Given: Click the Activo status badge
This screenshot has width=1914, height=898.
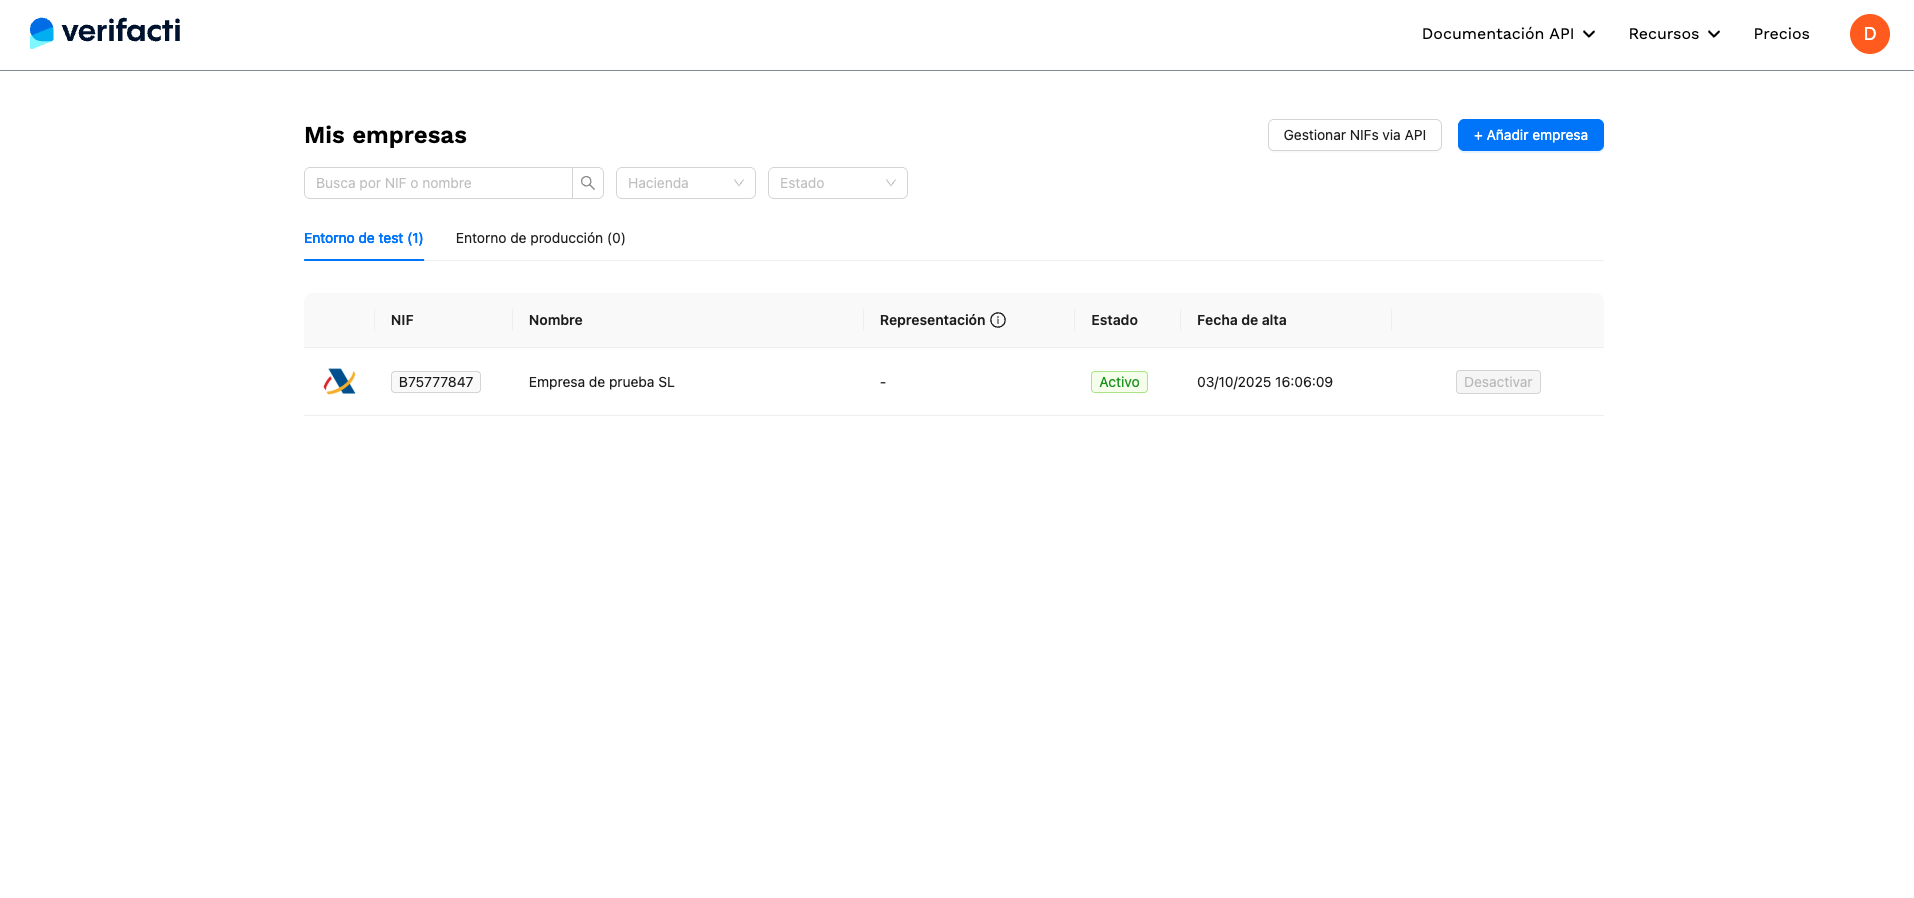Looking at the screenshot, I should (x=1119, y=382).
